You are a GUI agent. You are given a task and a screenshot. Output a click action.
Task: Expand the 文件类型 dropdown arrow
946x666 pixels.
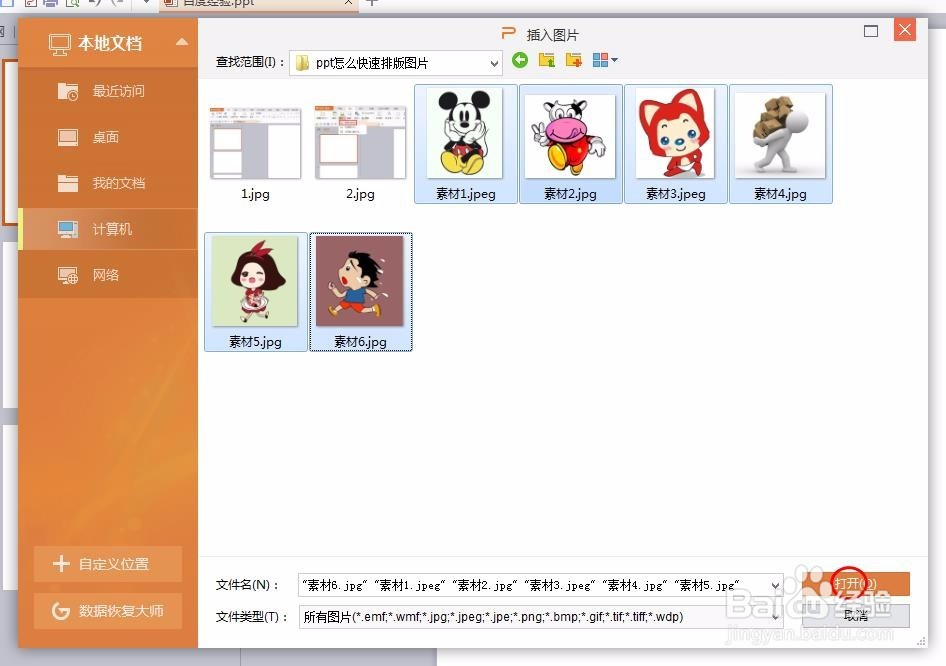pos(776,617)
